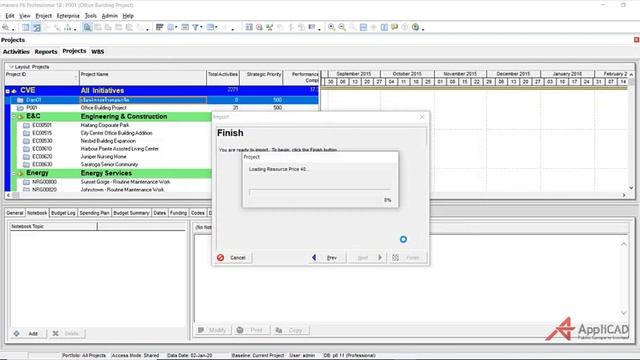The width and height of the screenshot is (640, 360).
Task: Click the E&C EPS node icon
Action: (x=20, y=117)
